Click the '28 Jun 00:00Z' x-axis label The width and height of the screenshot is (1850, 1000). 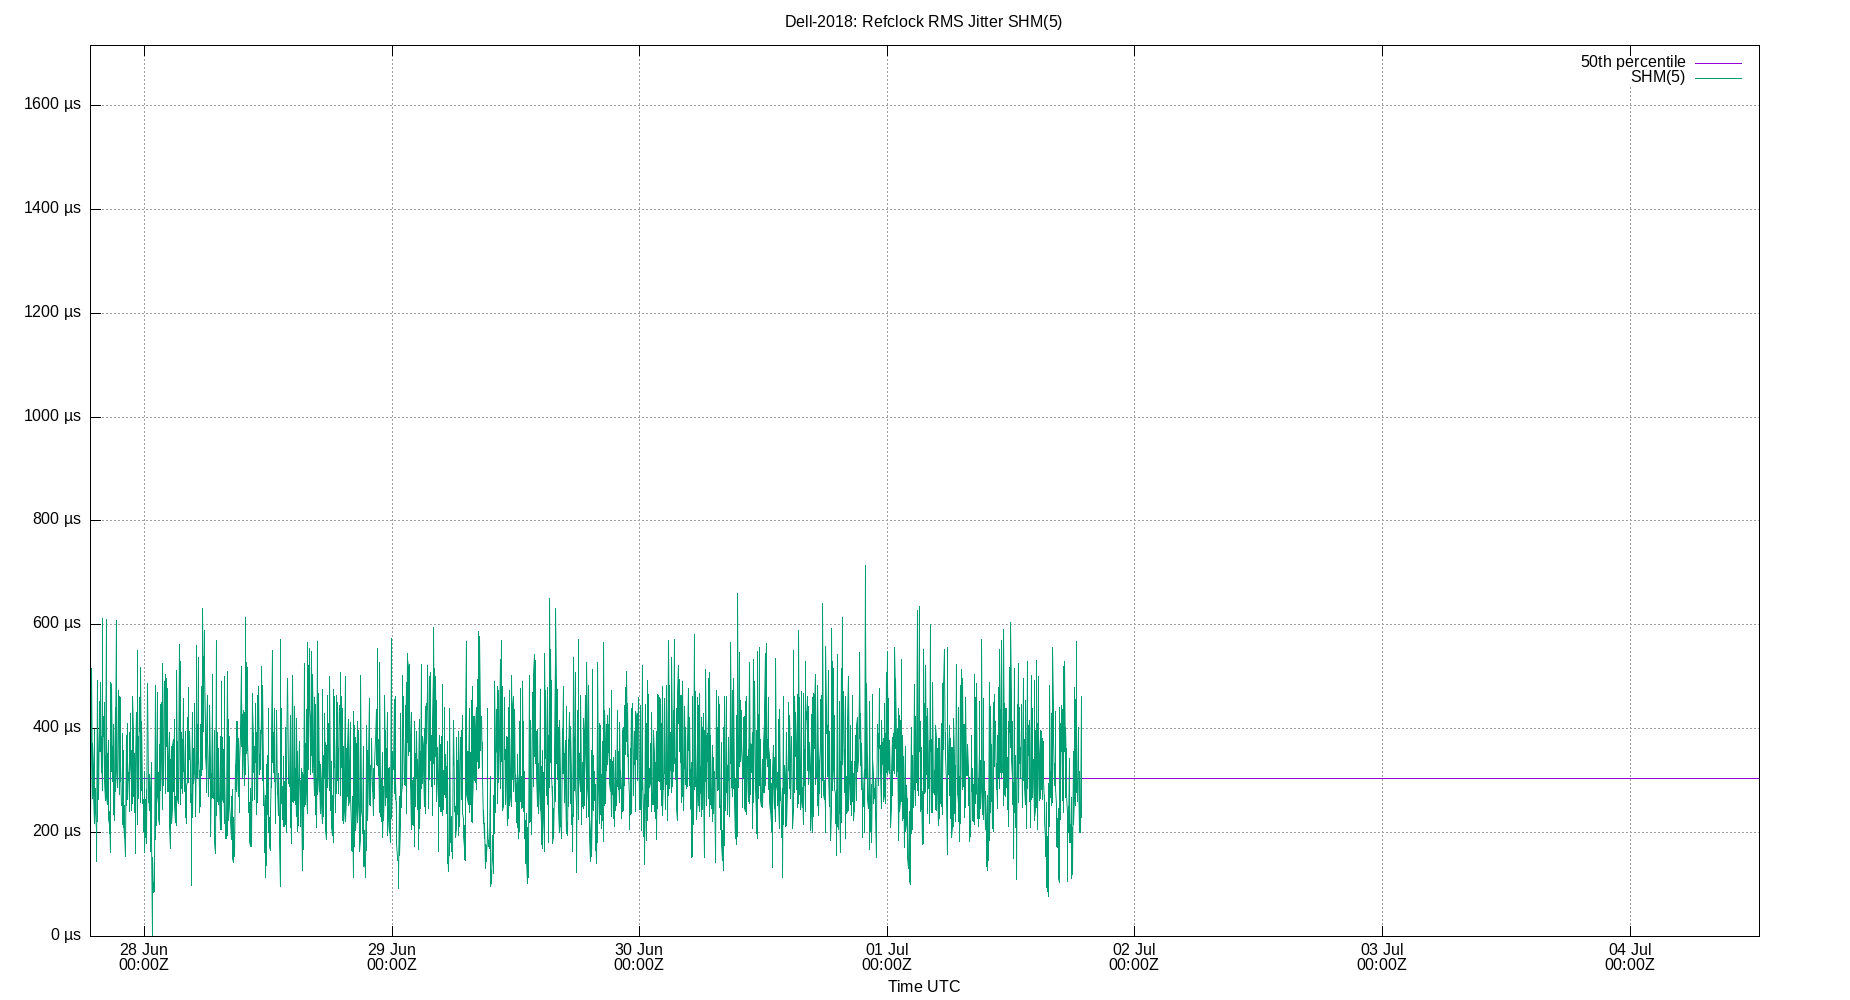coord(144,957)
